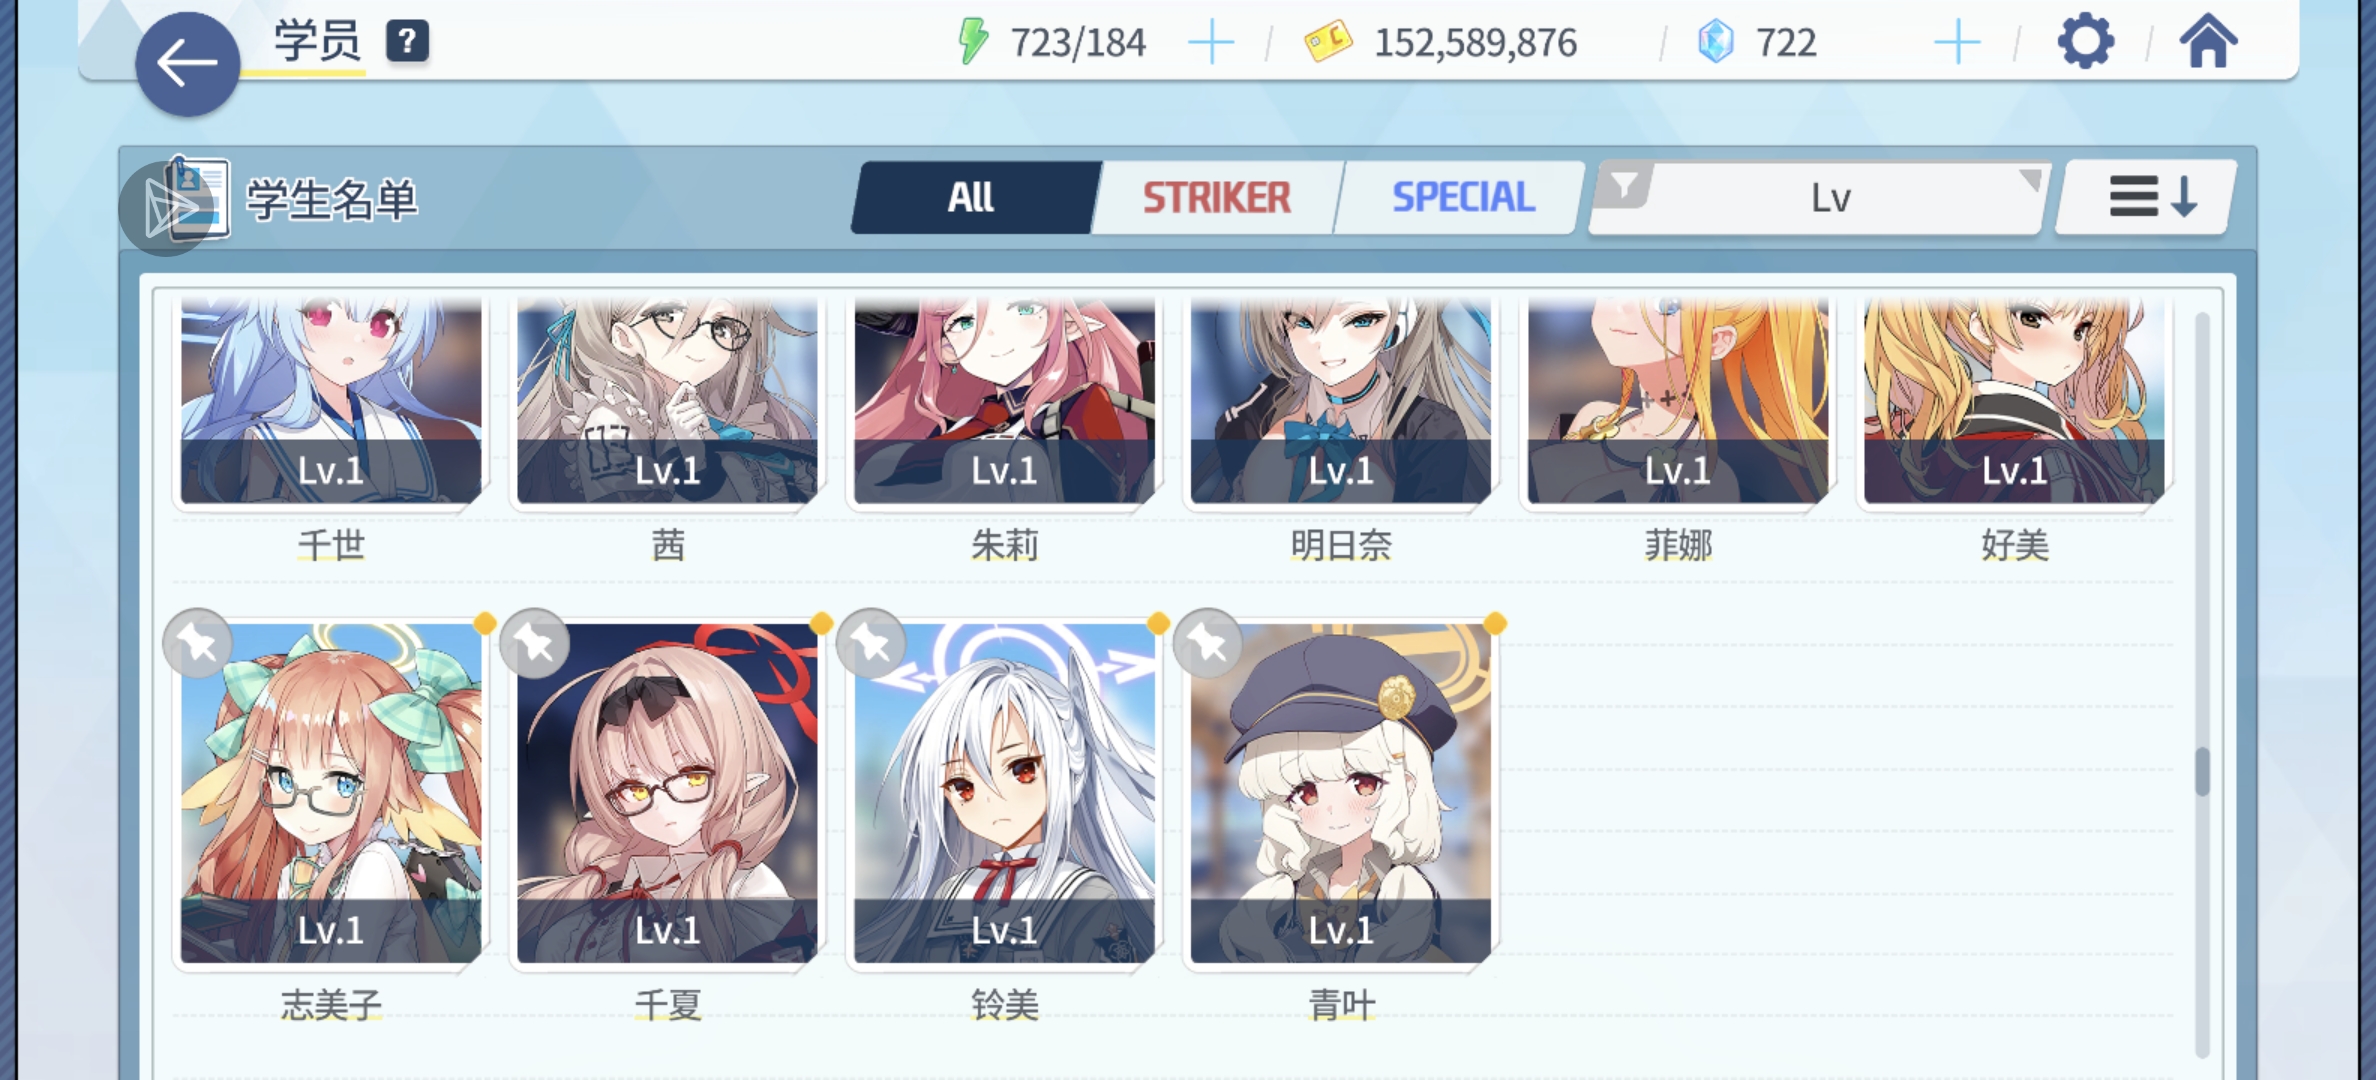Image resolution: width=2376 pixels, height=1080 pixels.
Task: Click the student list scrollbar handle
Action: [x=2202, y=771]
